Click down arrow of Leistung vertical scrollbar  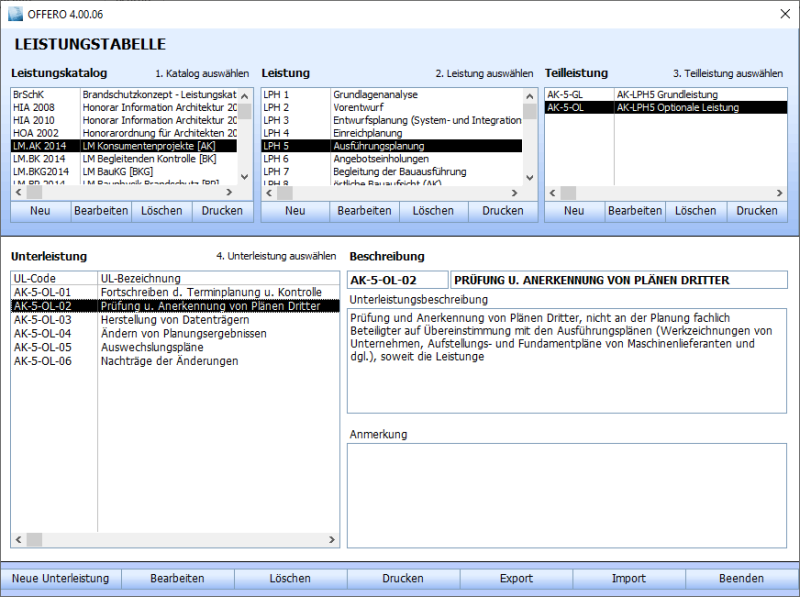[x=530, y=178]
